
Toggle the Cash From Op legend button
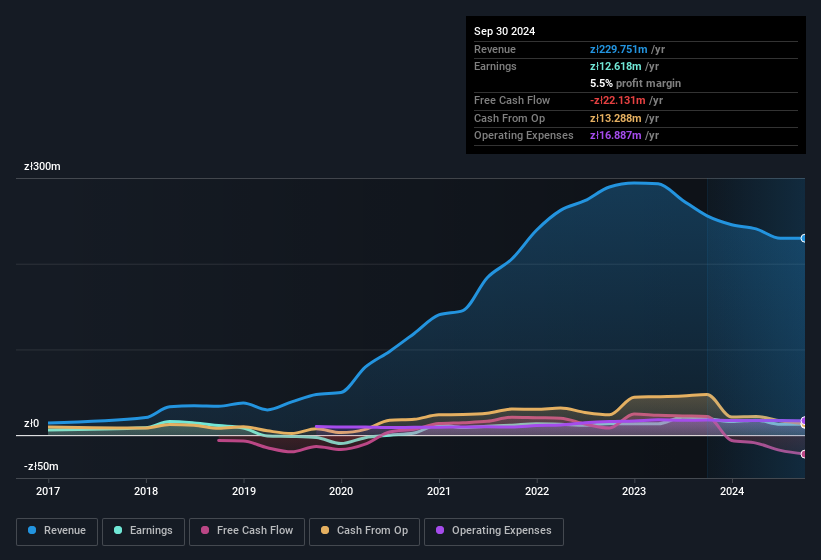click(x=364, y=531)
